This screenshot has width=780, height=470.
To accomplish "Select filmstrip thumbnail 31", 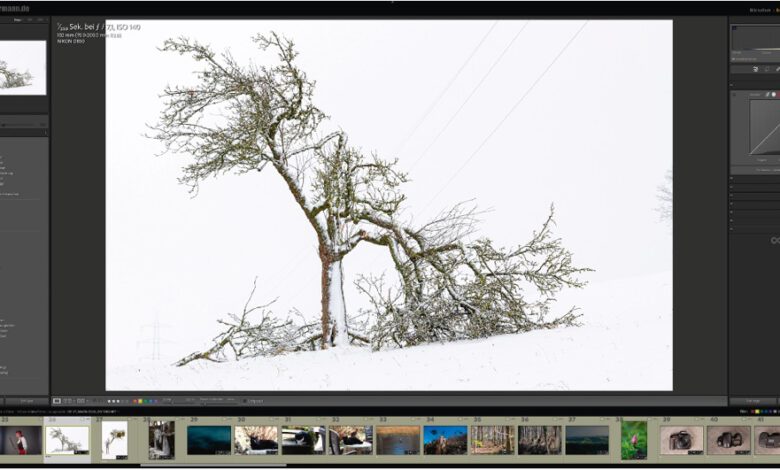I will pyautogui.click(x=303, y=440).
